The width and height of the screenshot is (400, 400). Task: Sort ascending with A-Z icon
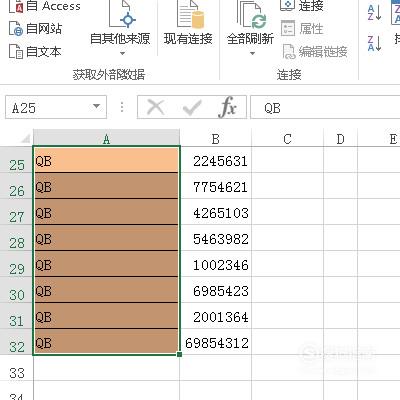coord(374,13)
